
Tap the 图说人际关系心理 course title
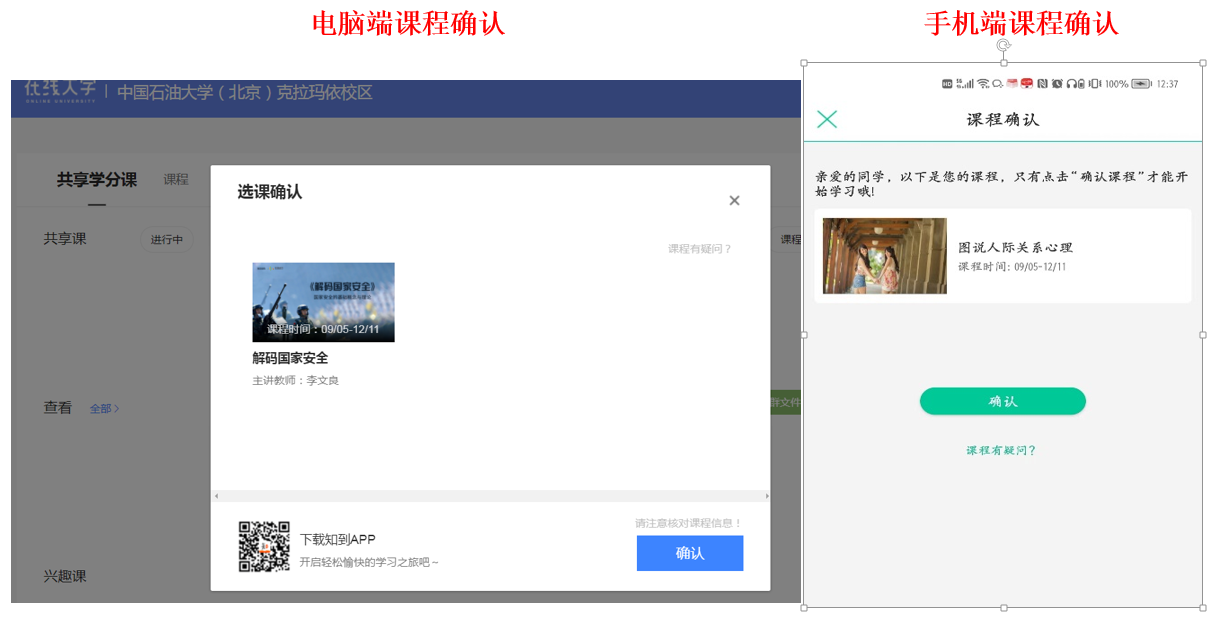pos(1015,248)
